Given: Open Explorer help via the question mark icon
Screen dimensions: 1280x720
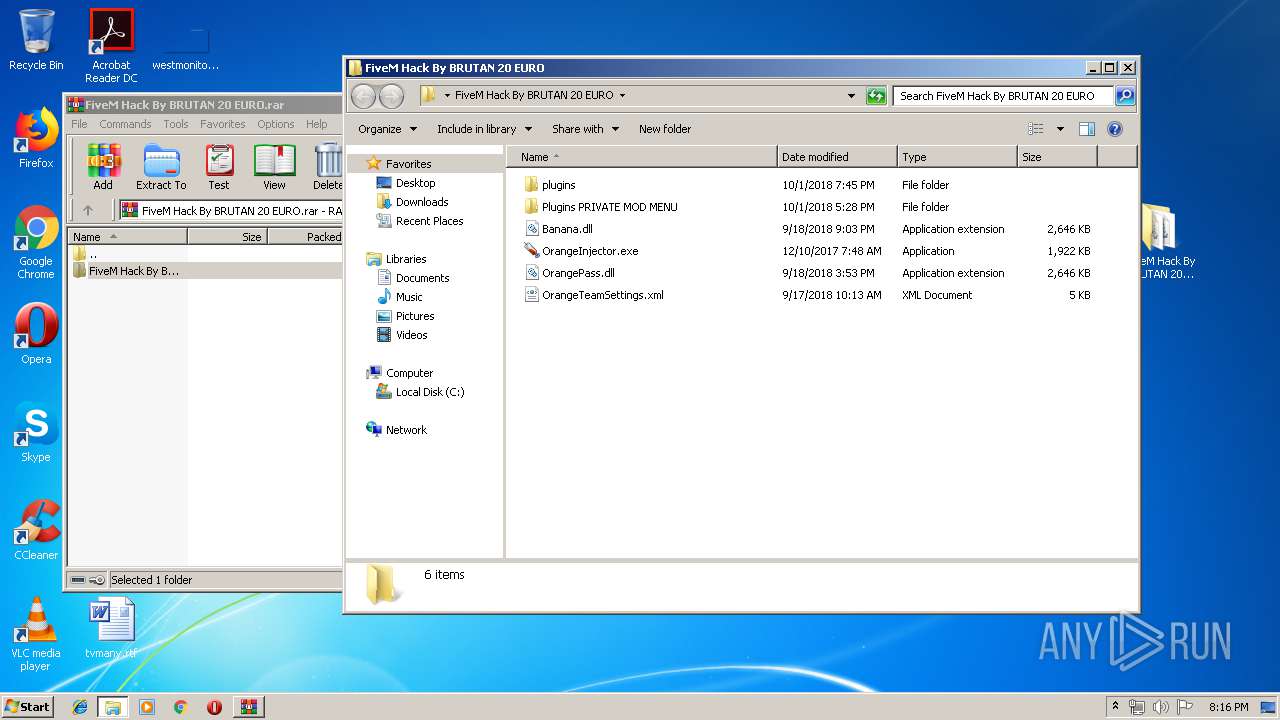Looking at the screenshot, I should (1115, 129).
